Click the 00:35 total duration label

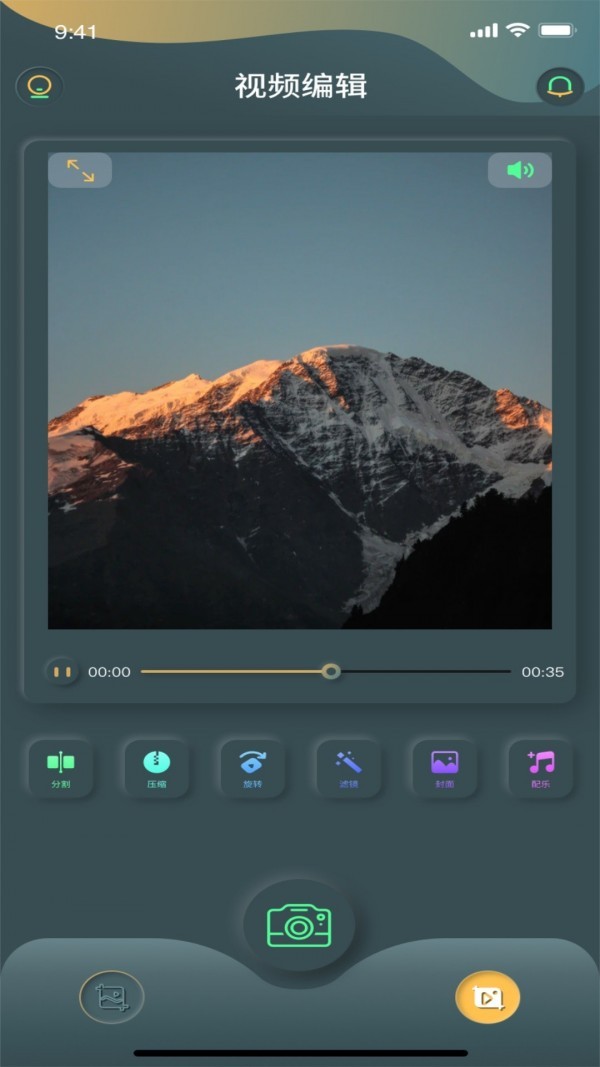click(x=542, y=672)
